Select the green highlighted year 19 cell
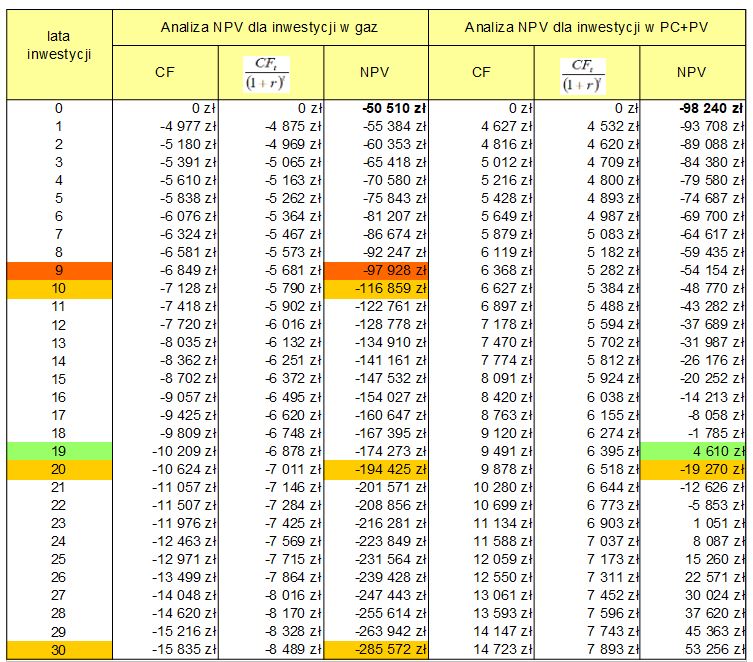753x662 pixels. (x=59, y=451)
